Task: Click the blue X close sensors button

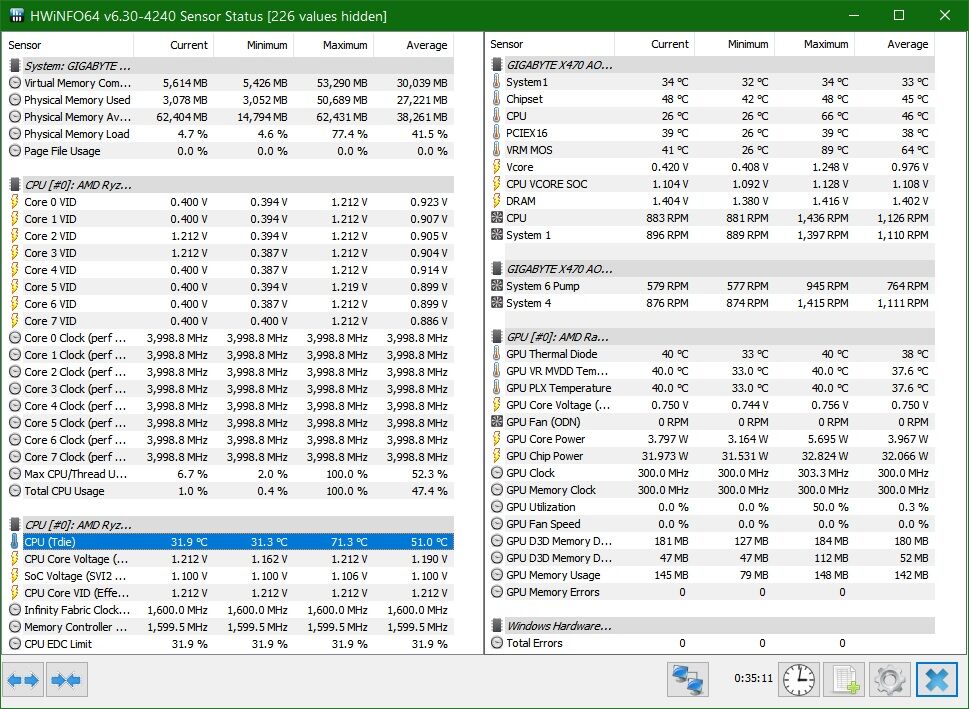Action: [937, 679]
